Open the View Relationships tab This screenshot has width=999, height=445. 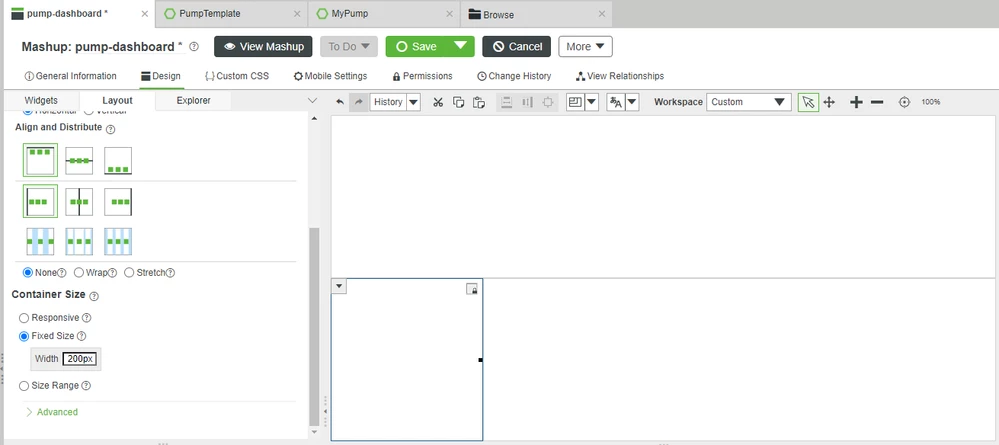coord(620,76)
